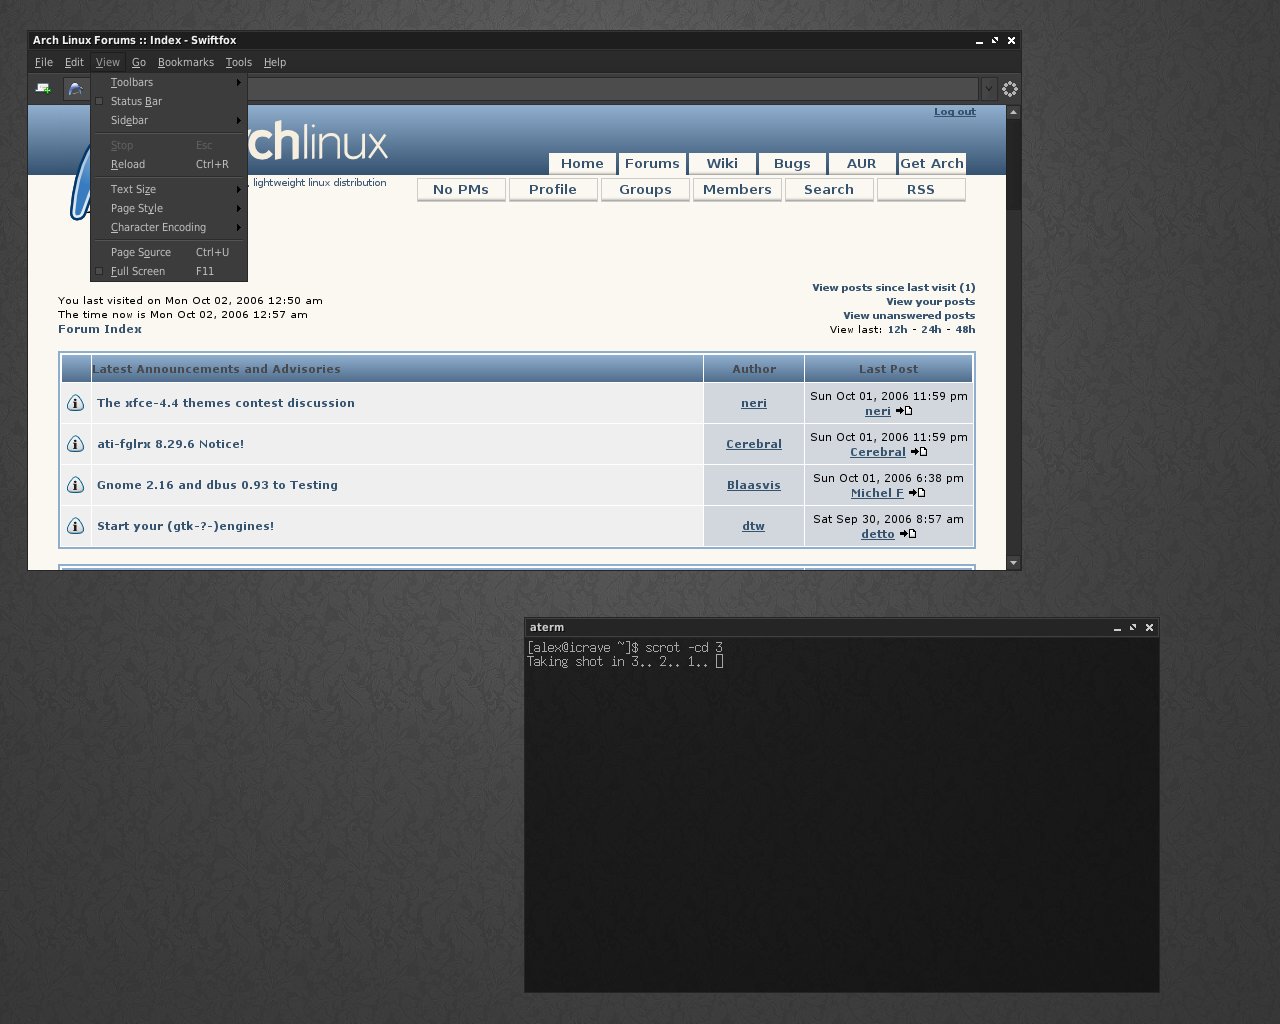Click the Home navigation tab
This screenshot has width=1280, height=1024.
click(582, 163)
